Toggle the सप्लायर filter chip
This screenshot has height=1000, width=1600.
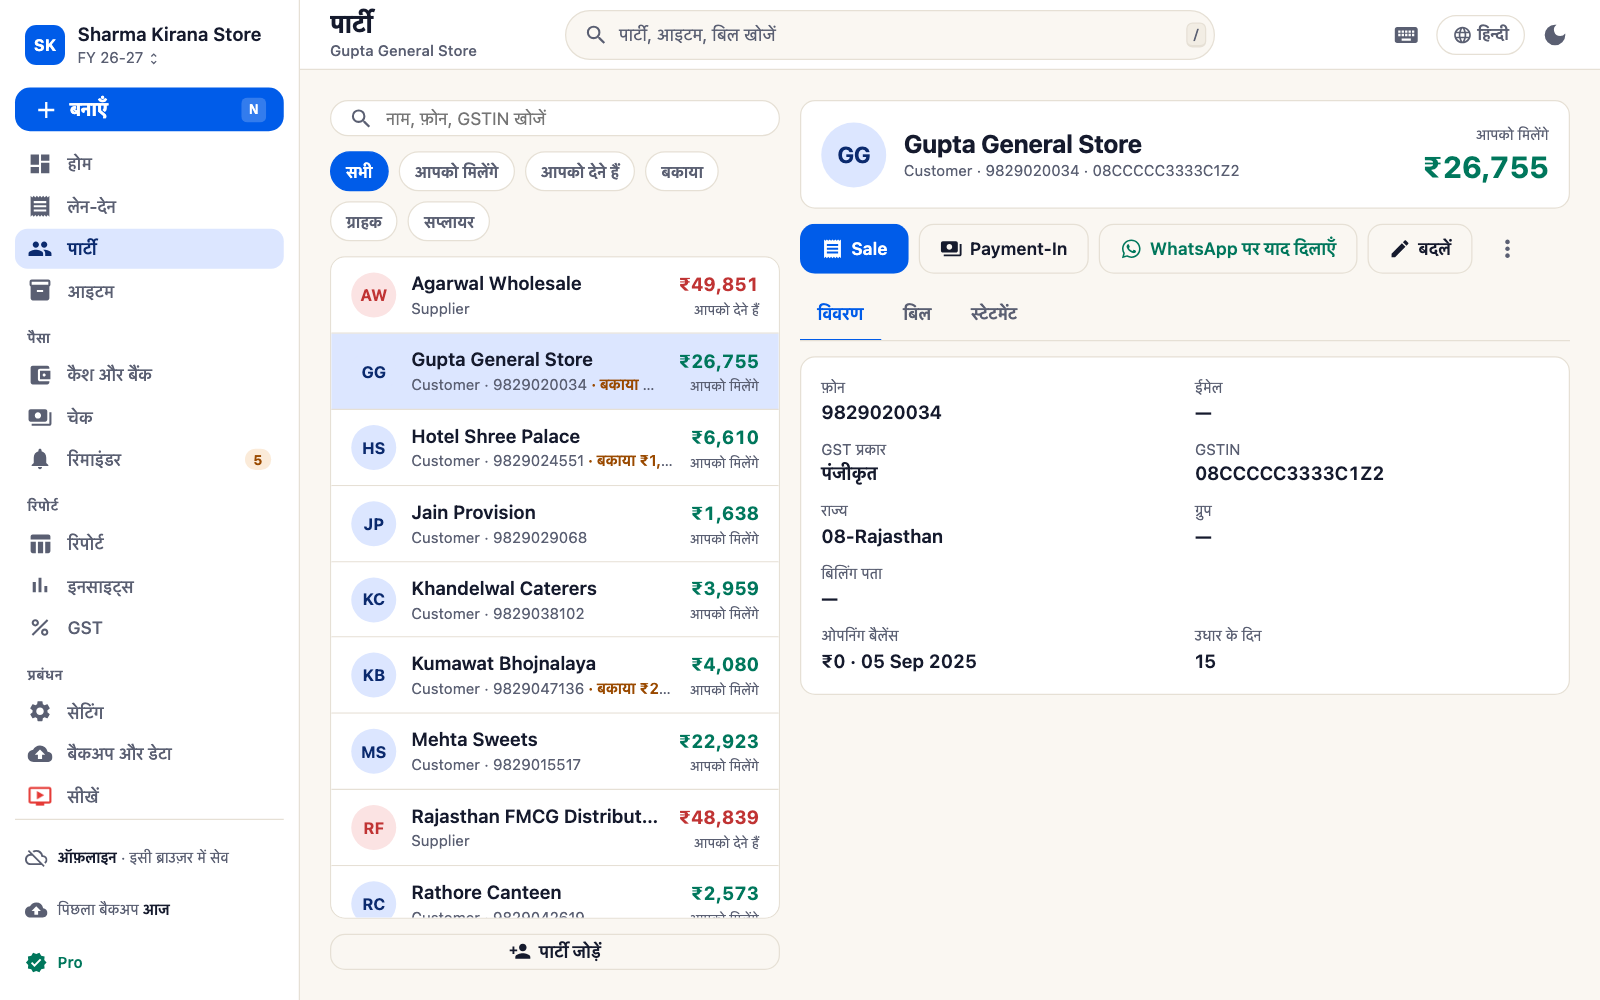tap(449, 222)
